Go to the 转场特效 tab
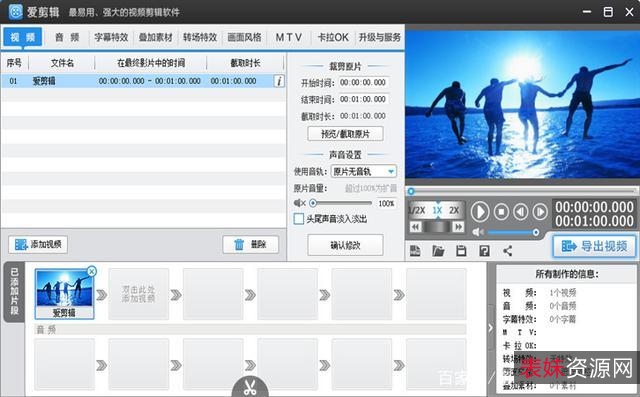This screenshot has width=640, height=397. pos(200,38)
